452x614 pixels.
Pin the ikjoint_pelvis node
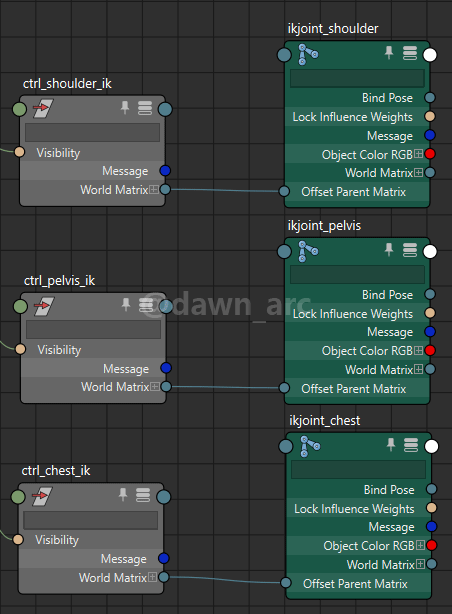tap(389, 249)
